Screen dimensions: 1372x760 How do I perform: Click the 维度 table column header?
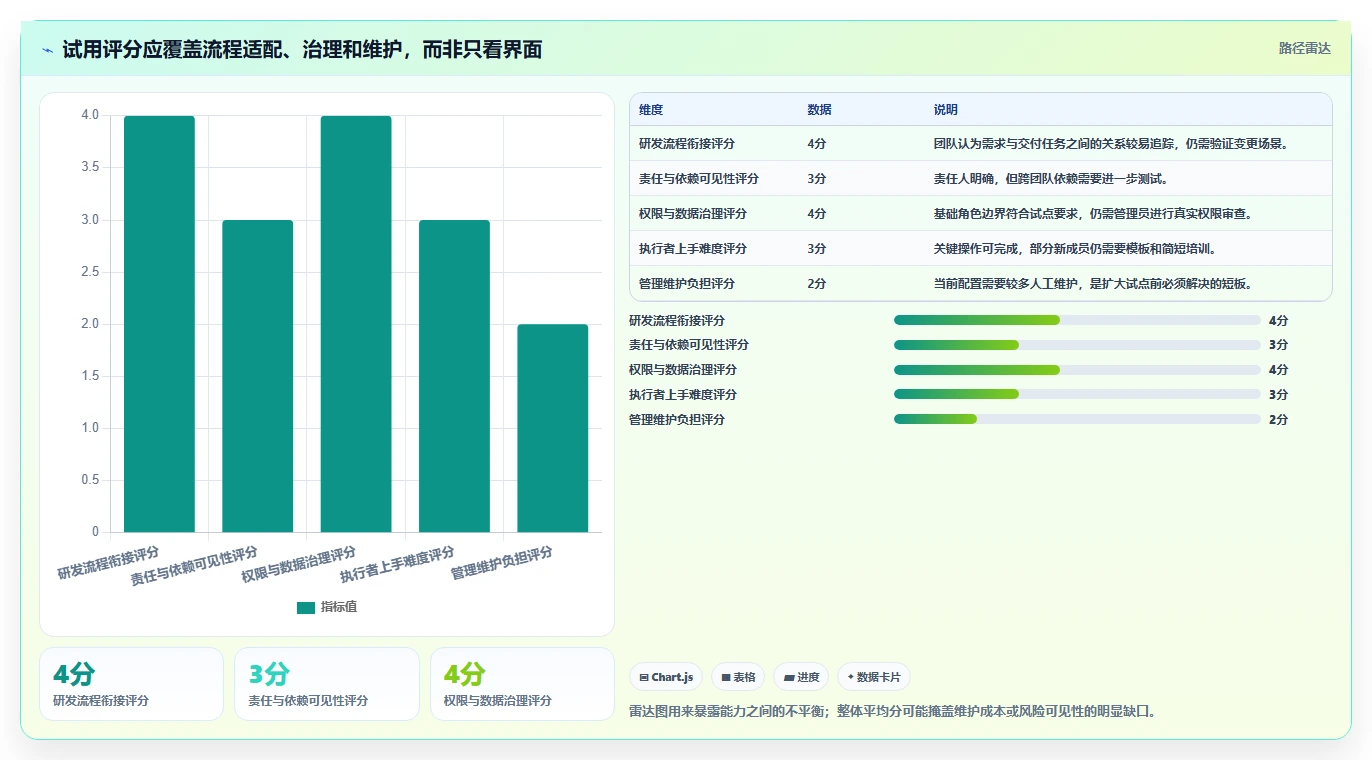651,110
